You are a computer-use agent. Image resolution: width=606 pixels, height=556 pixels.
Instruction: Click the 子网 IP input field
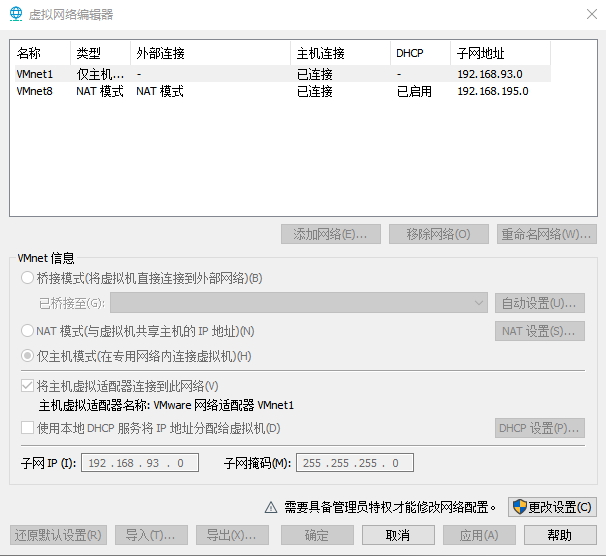(x=142, y=463)
